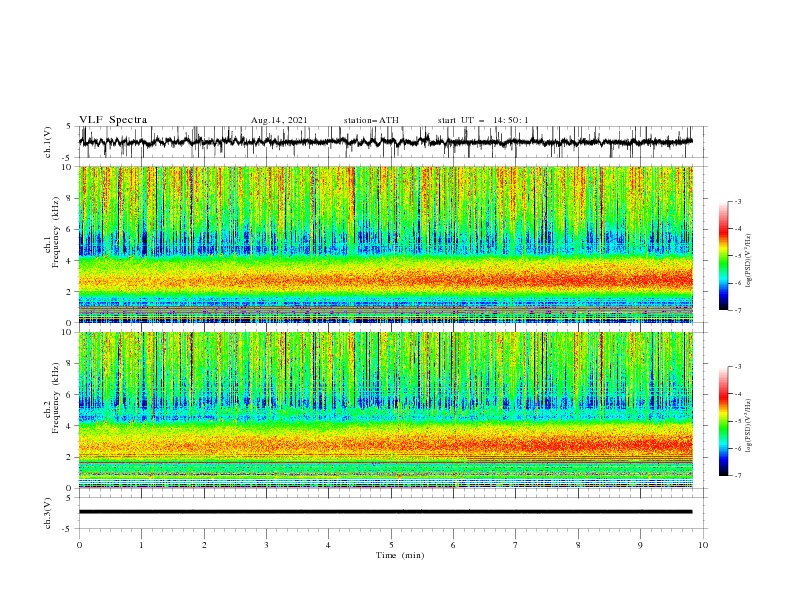Click the "6" minute tick label
Screen dimensions: 792x612
453,545
